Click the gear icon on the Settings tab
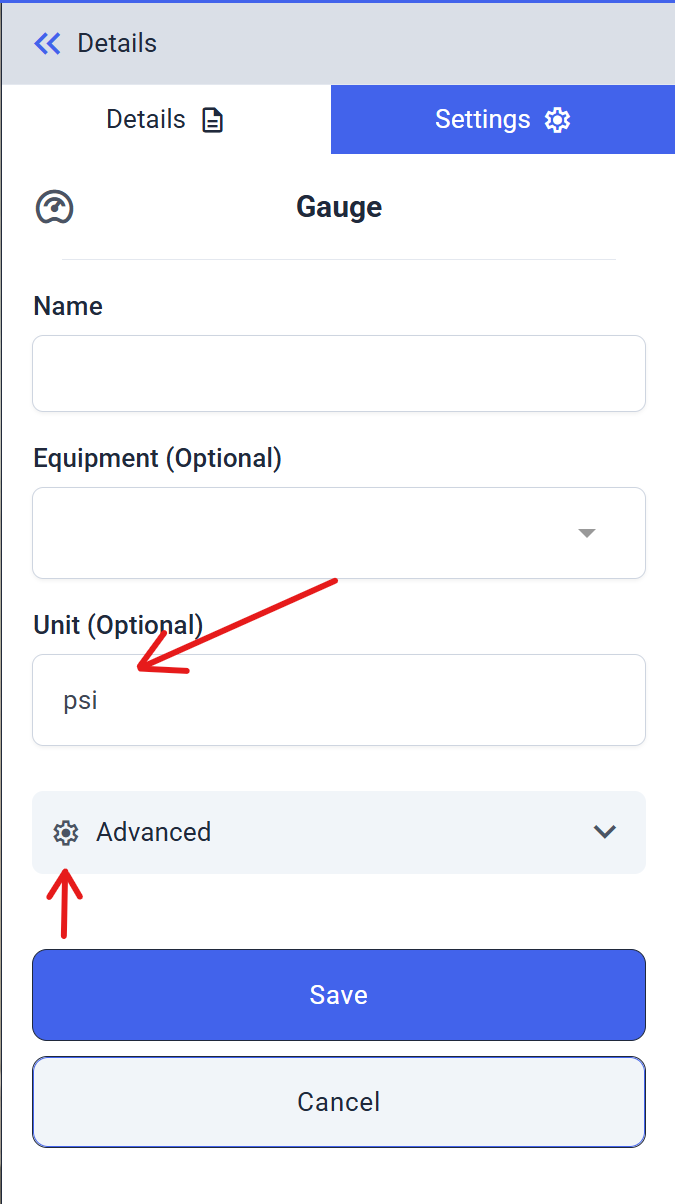Screen dimensions: 675x1204 [557, 119]
